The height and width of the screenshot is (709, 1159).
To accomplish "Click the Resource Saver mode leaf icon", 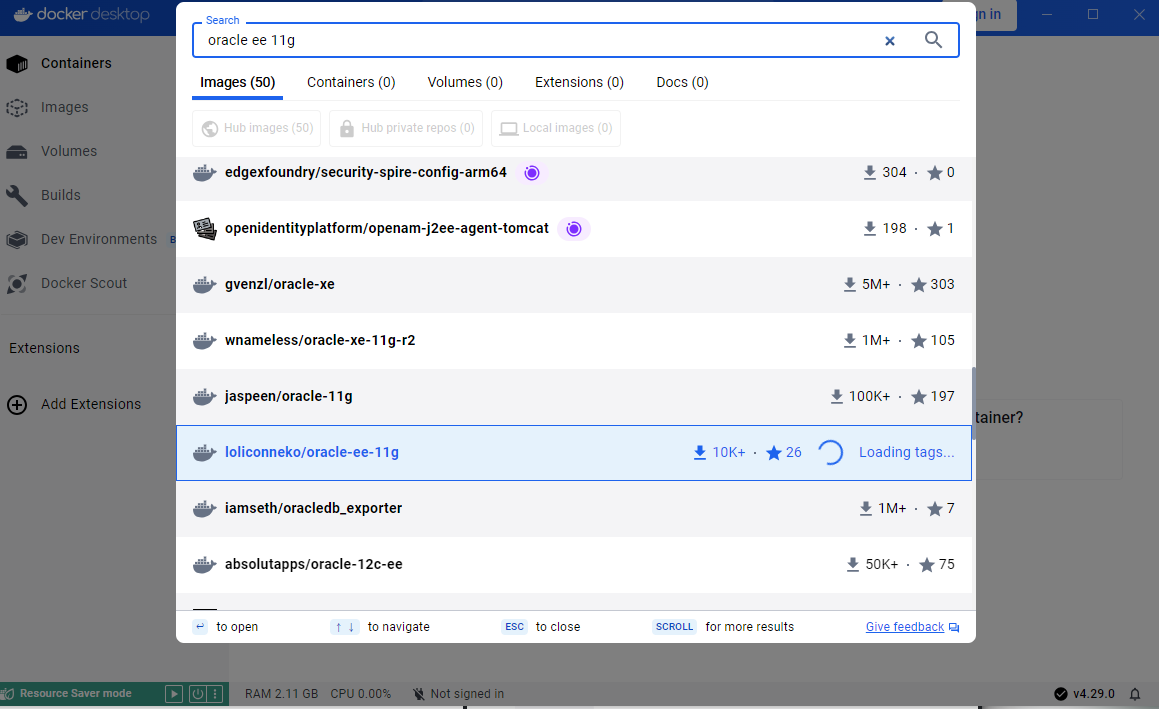I will 8,693.
